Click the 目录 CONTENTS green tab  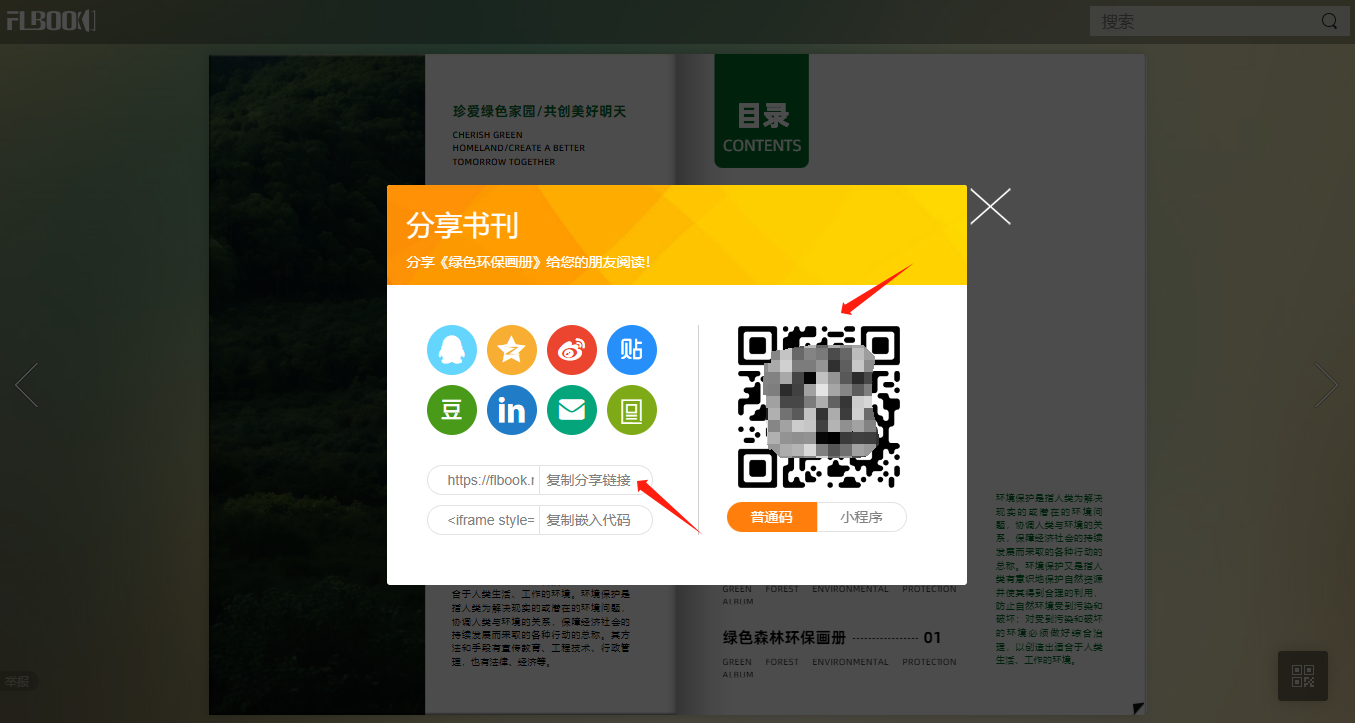click(x=762, y=111)
